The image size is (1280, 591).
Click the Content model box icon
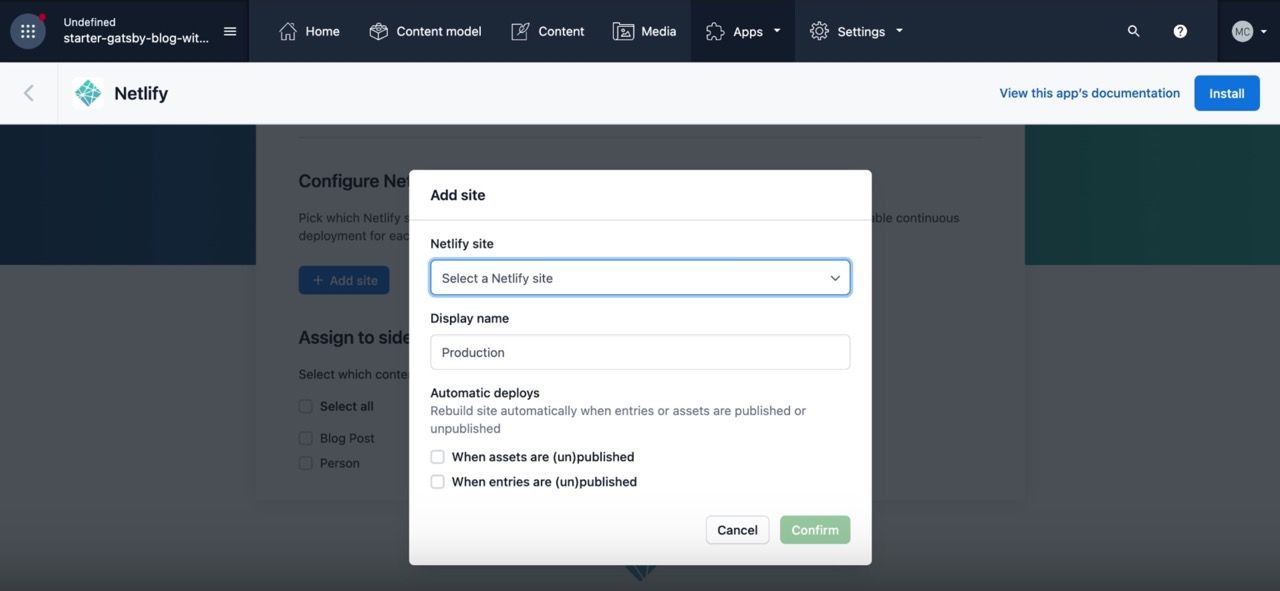(x=378, y=31)
